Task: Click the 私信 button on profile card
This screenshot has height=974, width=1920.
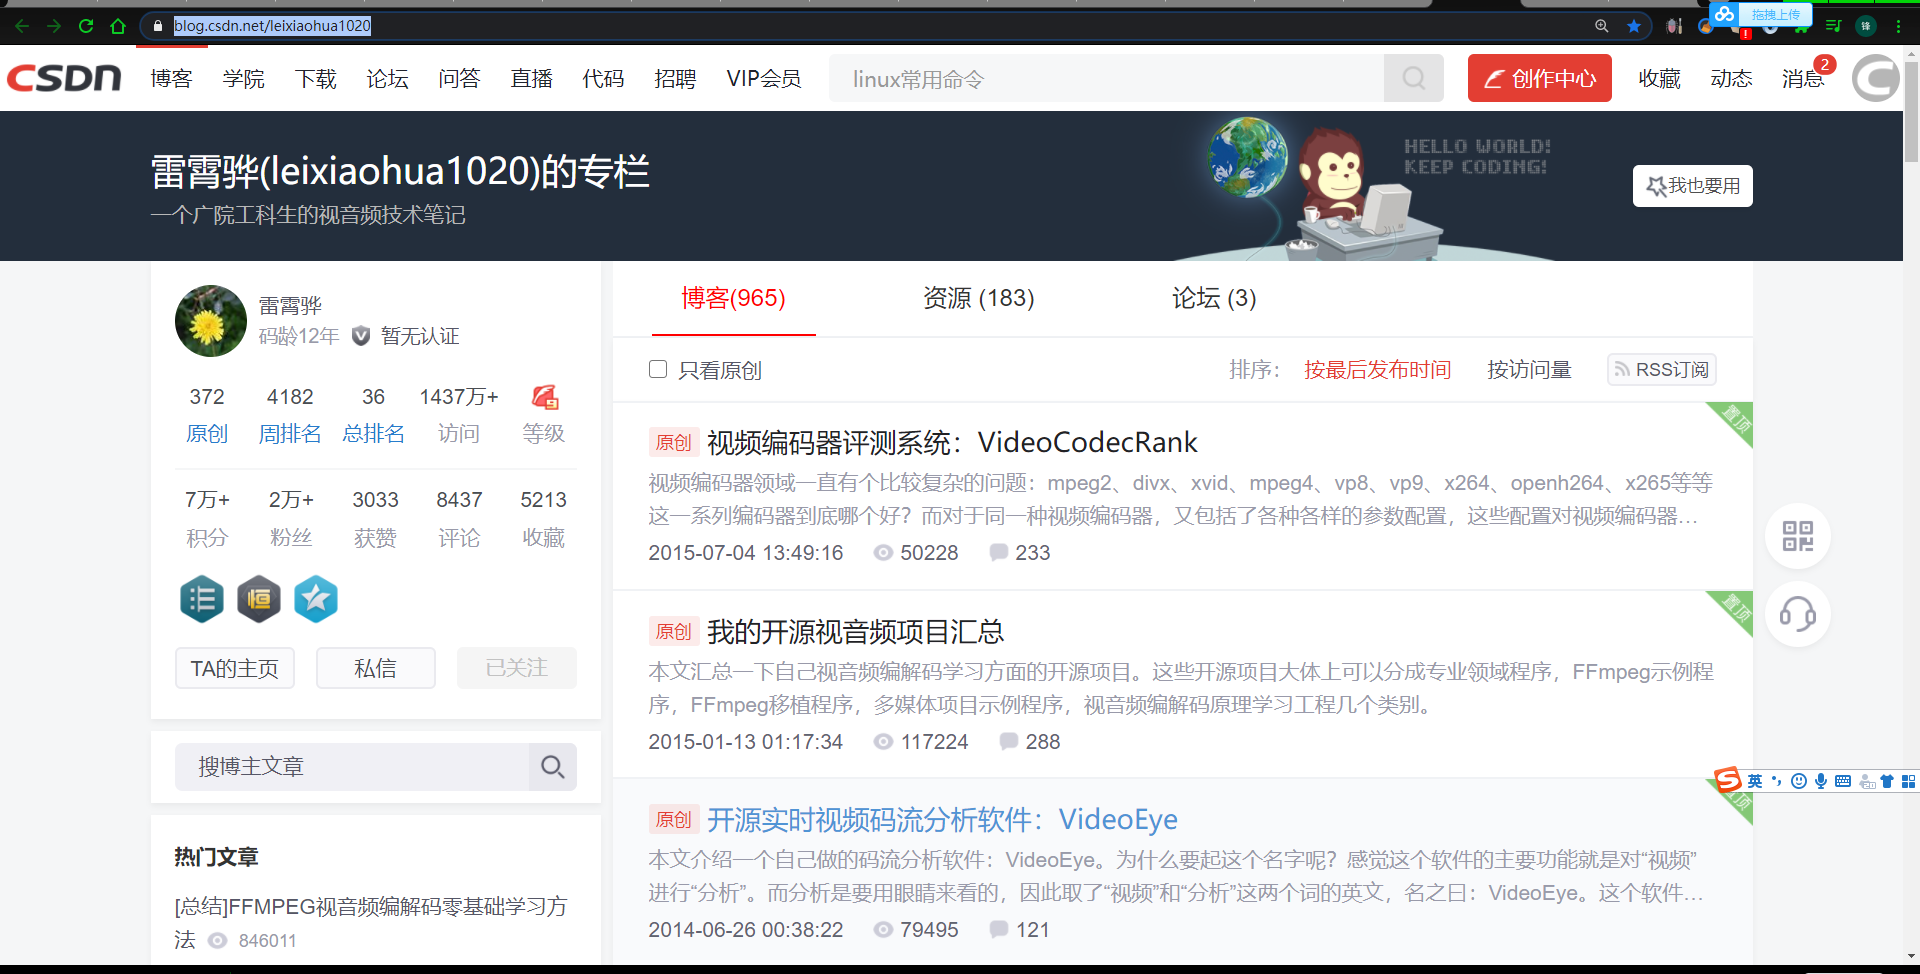Action: pos(375,667)
